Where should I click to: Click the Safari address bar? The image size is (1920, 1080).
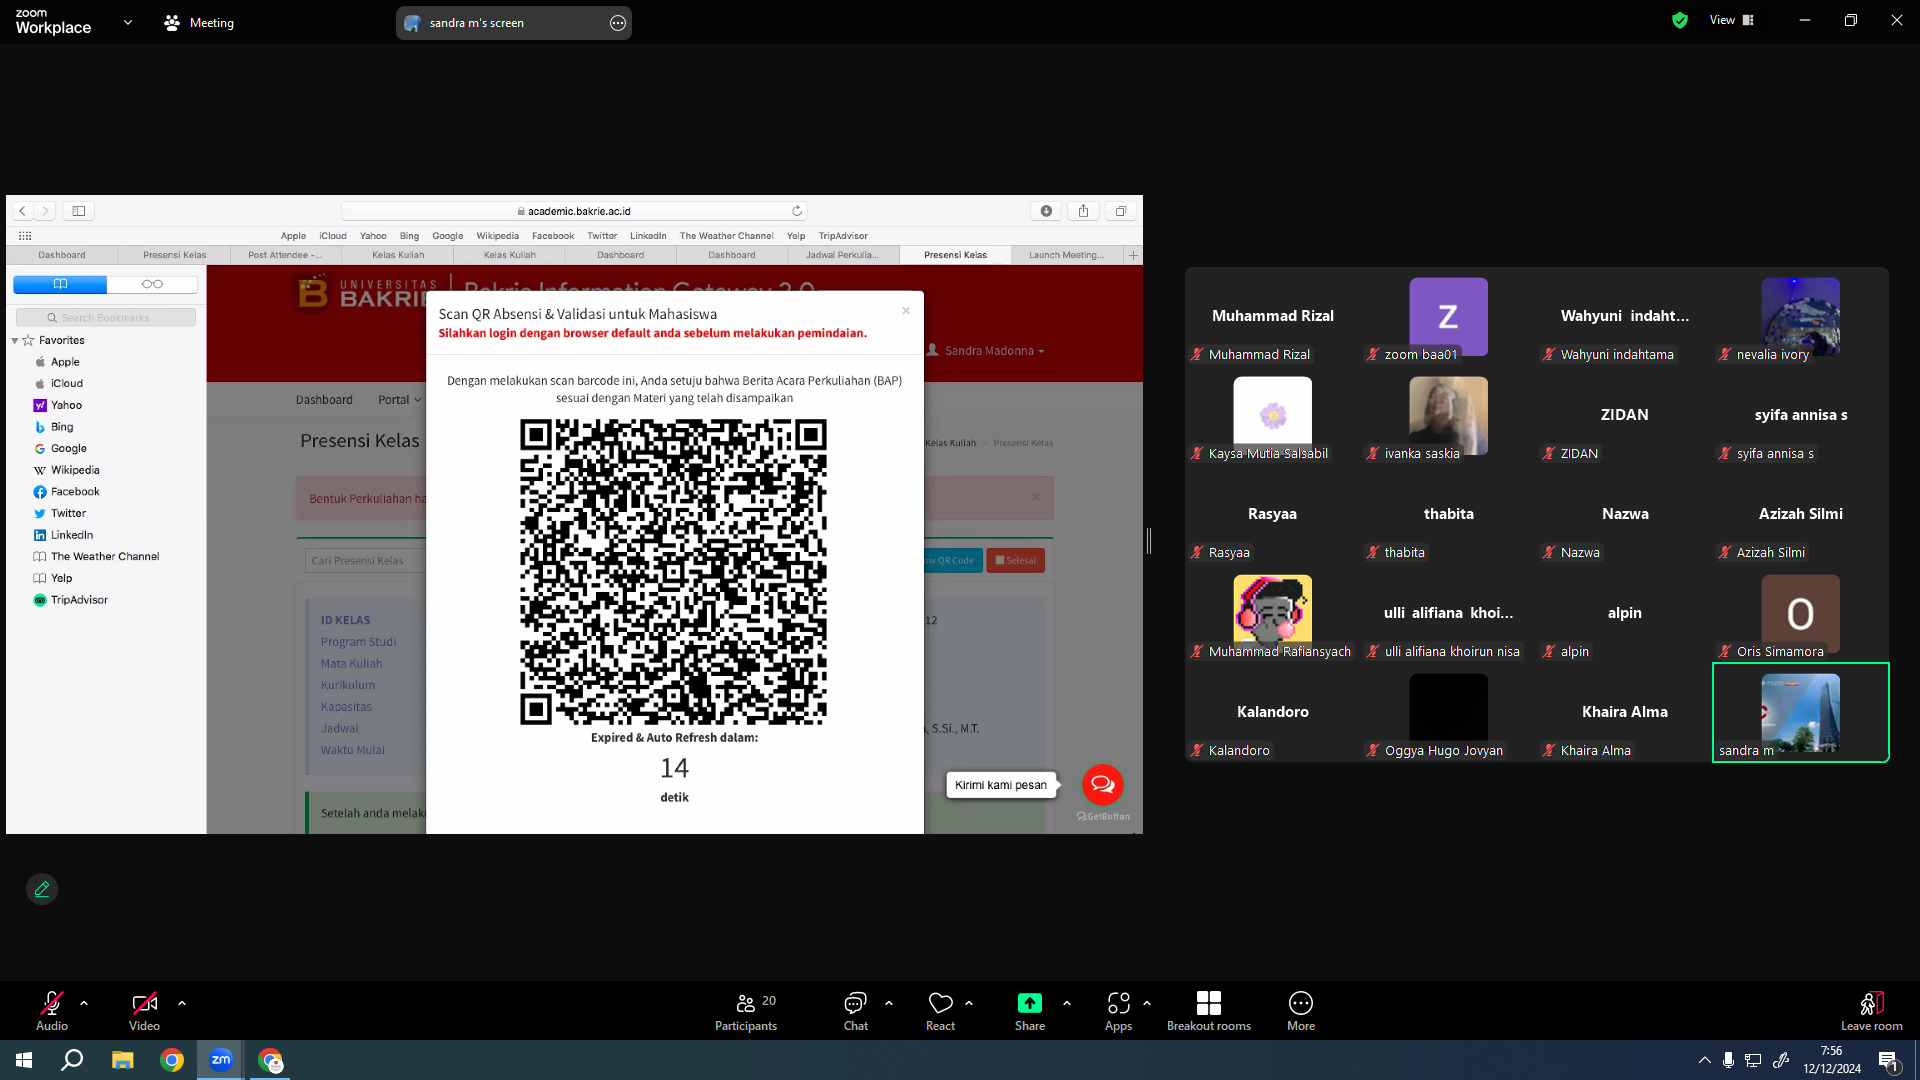(x=574, y=211)
